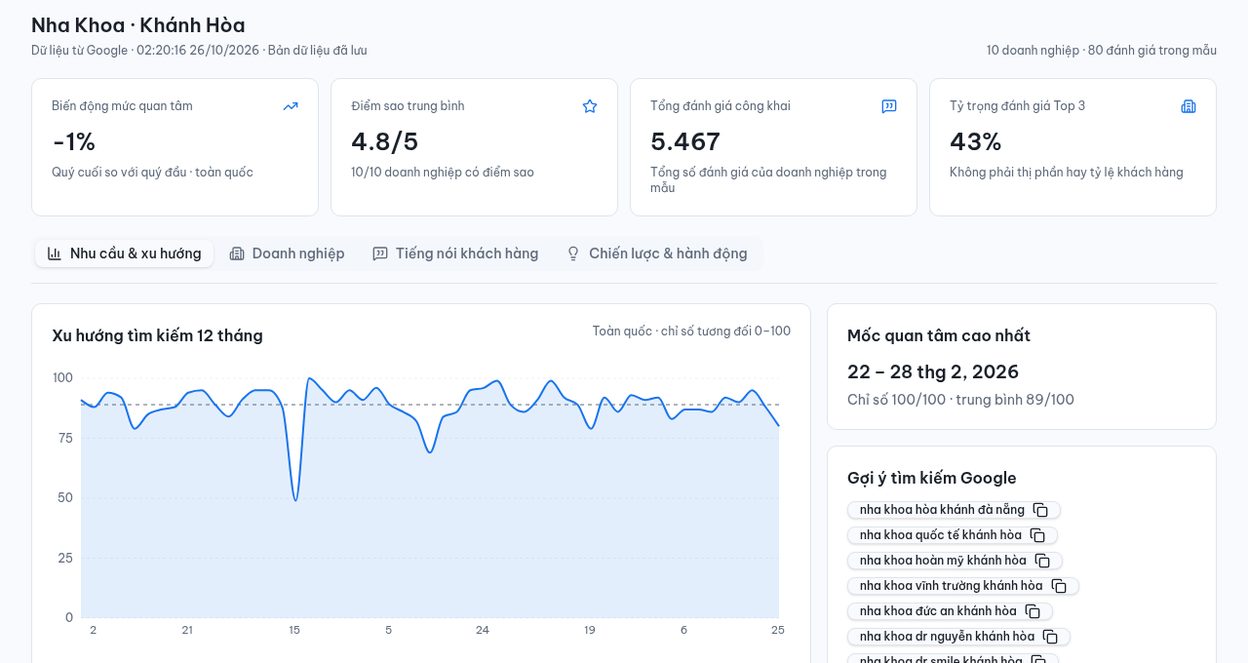Viewport: 1248px width, 663px height.
Task: Click the "Xu hướng tìm kiếm 12 tháng" heading
Action: point(157,336)
